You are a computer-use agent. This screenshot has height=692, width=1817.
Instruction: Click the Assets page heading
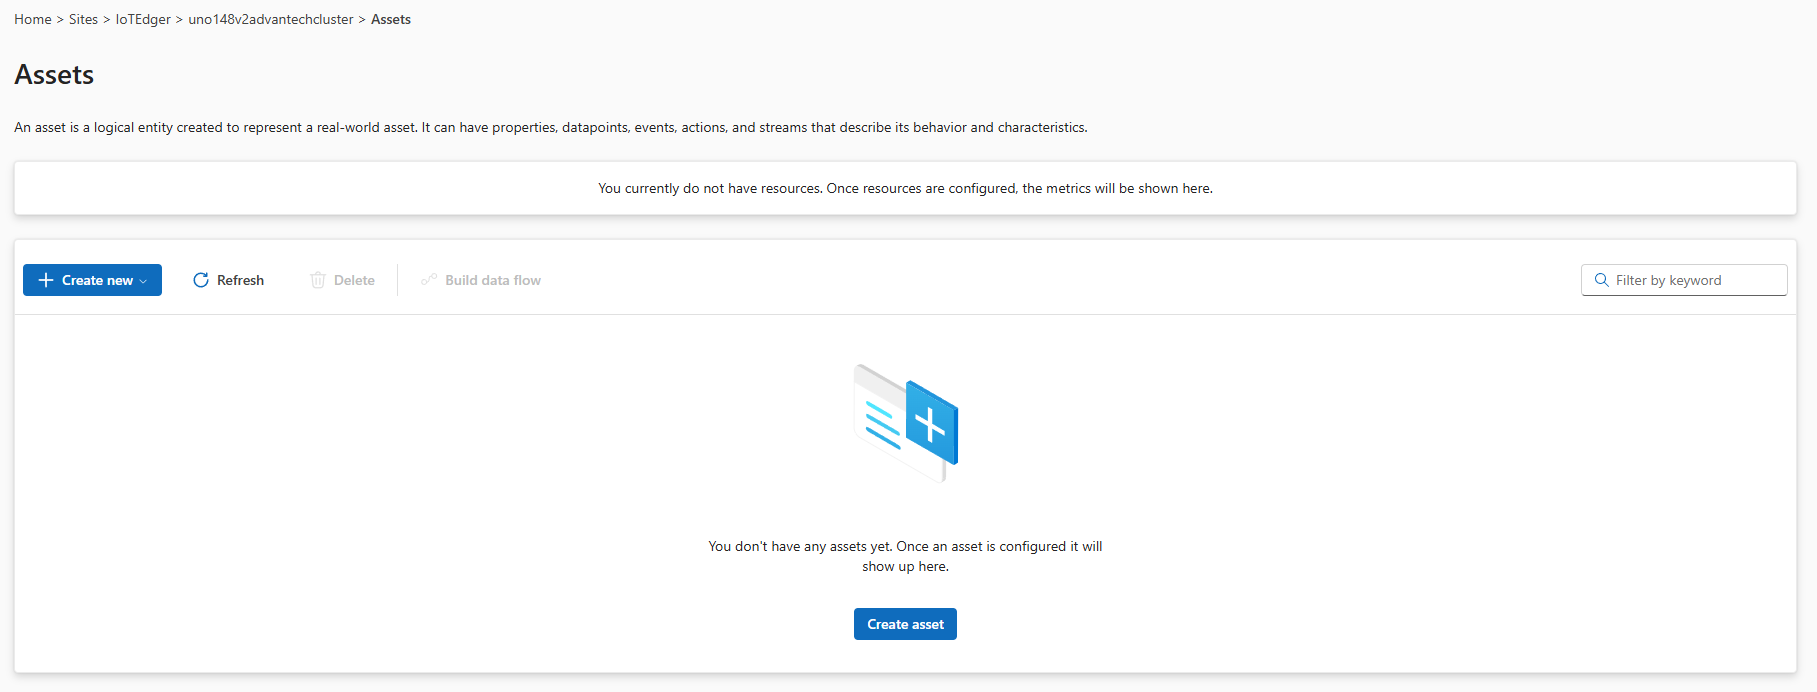click(x=54, y=75)
